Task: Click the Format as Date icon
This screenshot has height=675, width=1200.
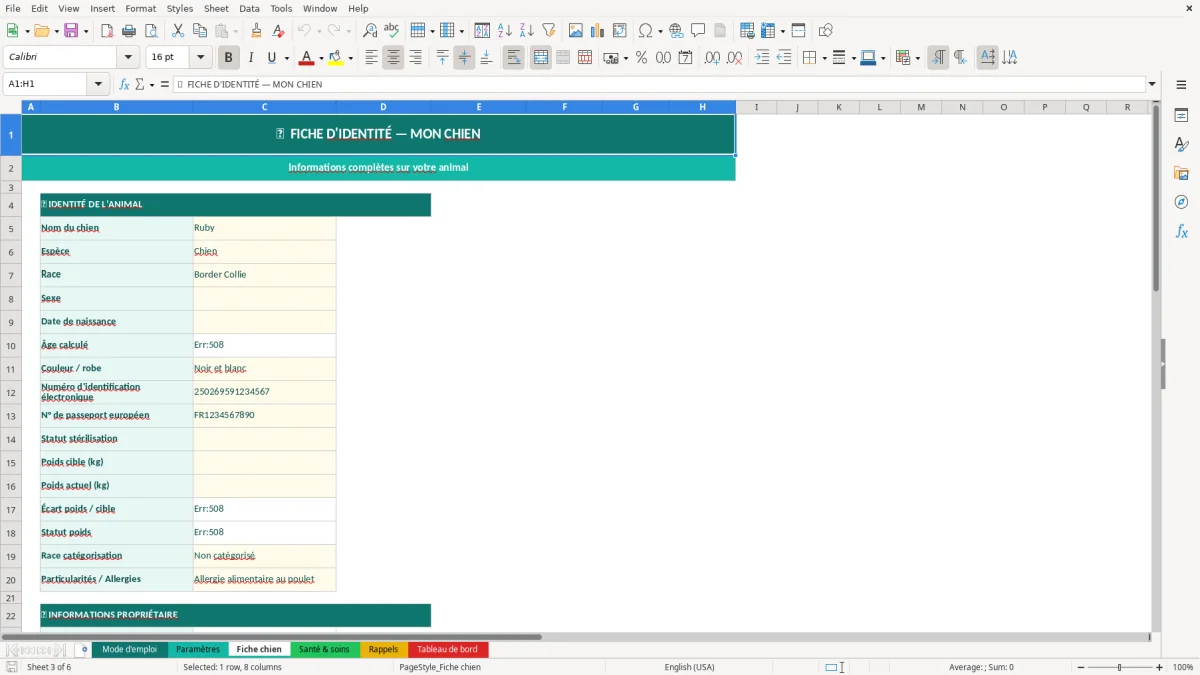Action: point(685,58)
